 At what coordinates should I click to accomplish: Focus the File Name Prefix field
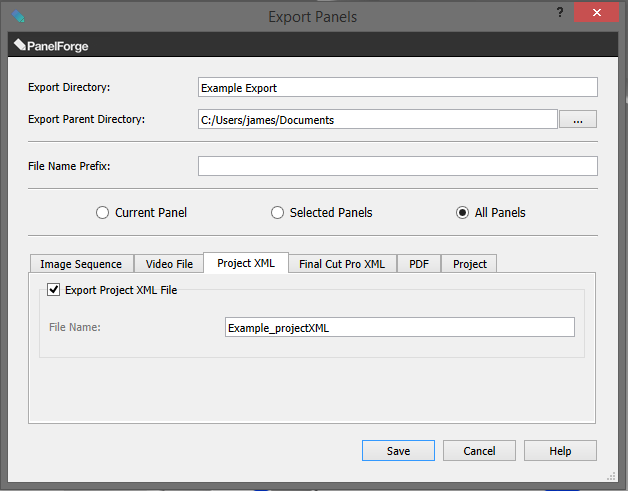[x=397, y=166]
